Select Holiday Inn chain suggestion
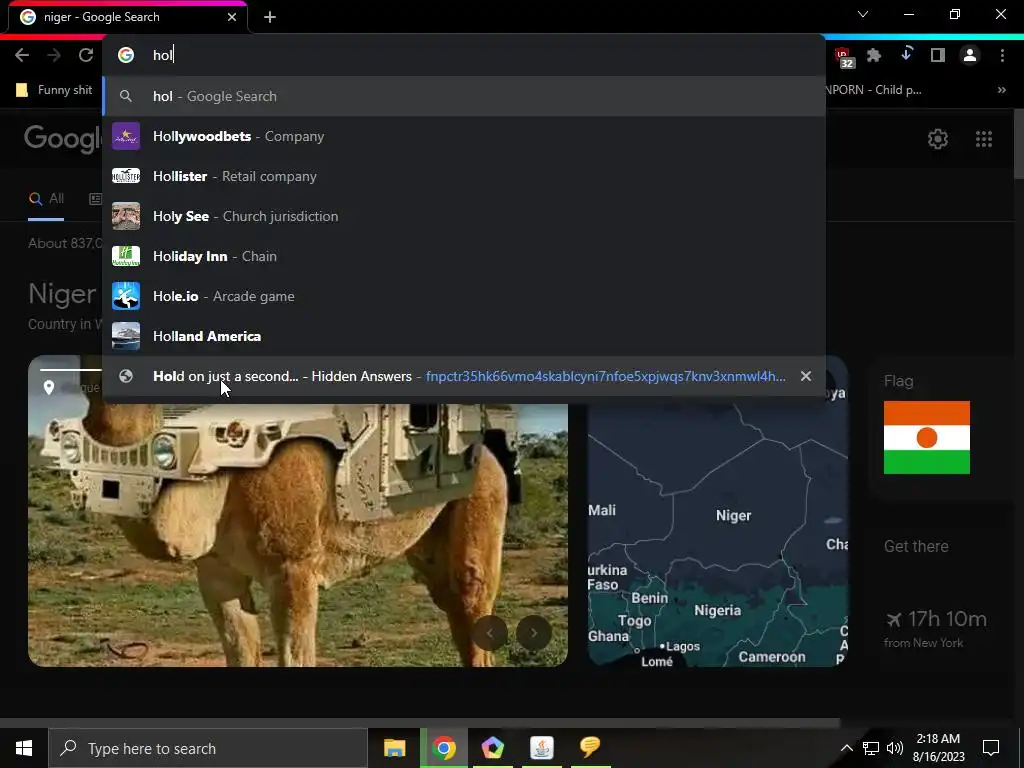This screenshot has width=1024, height=768. pos(464,256)
